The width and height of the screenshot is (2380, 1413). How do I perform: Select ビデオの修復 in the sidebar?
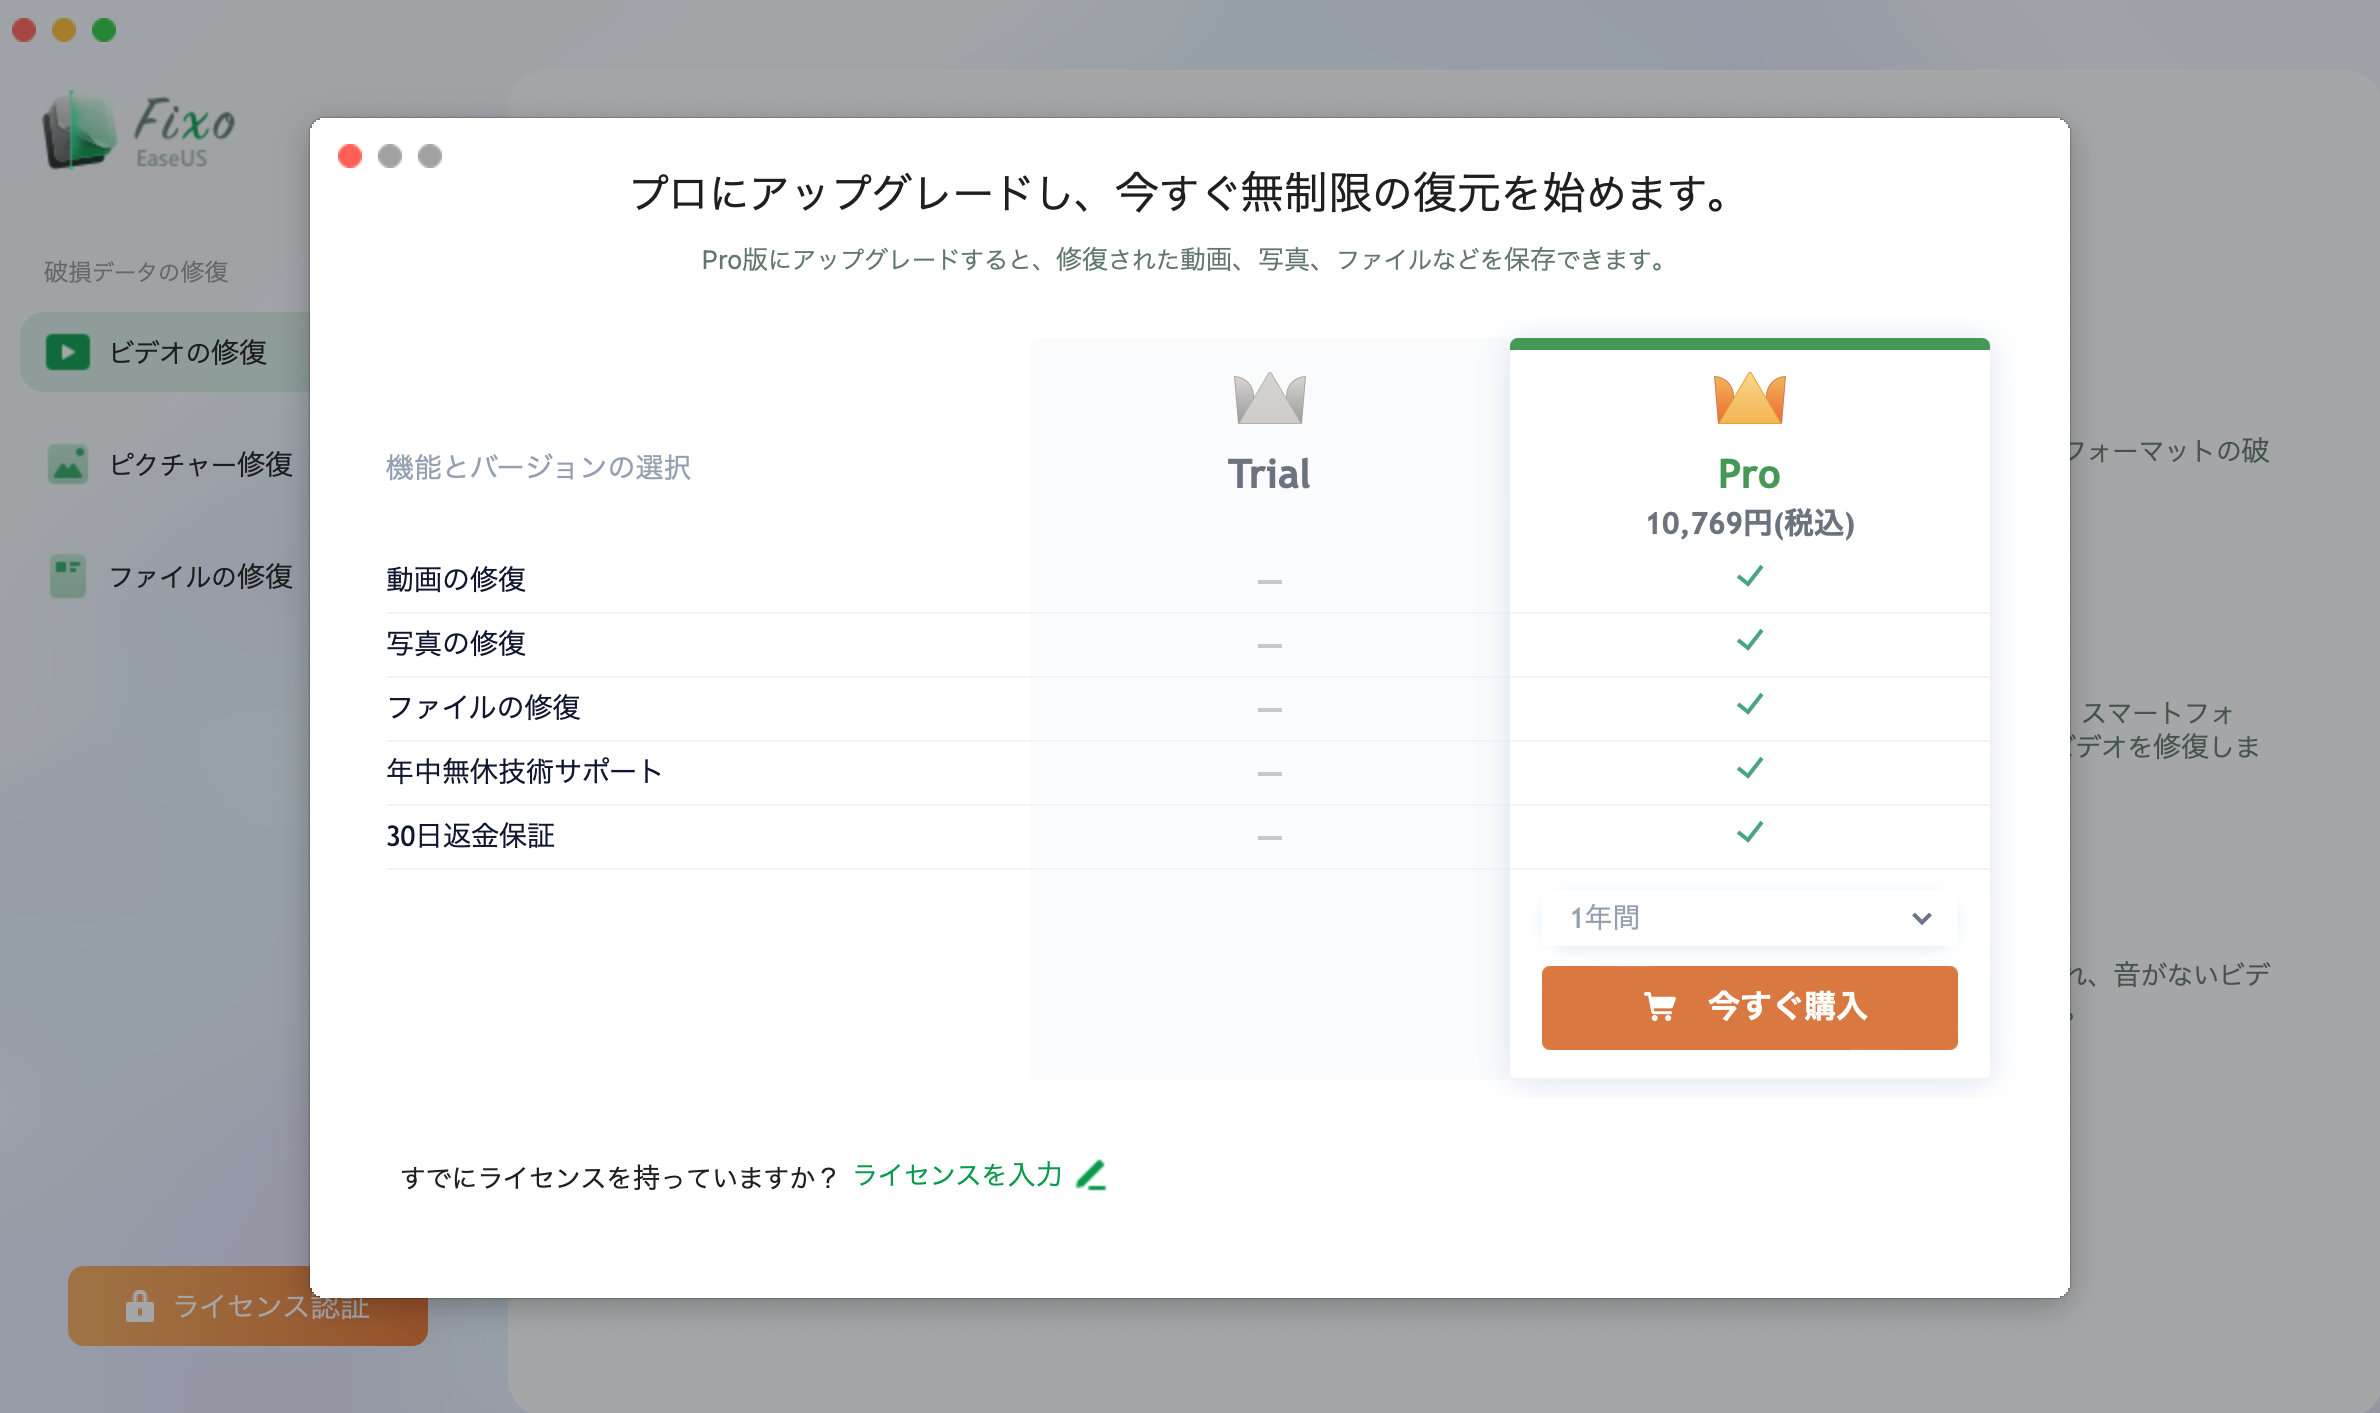pos(188,352)
